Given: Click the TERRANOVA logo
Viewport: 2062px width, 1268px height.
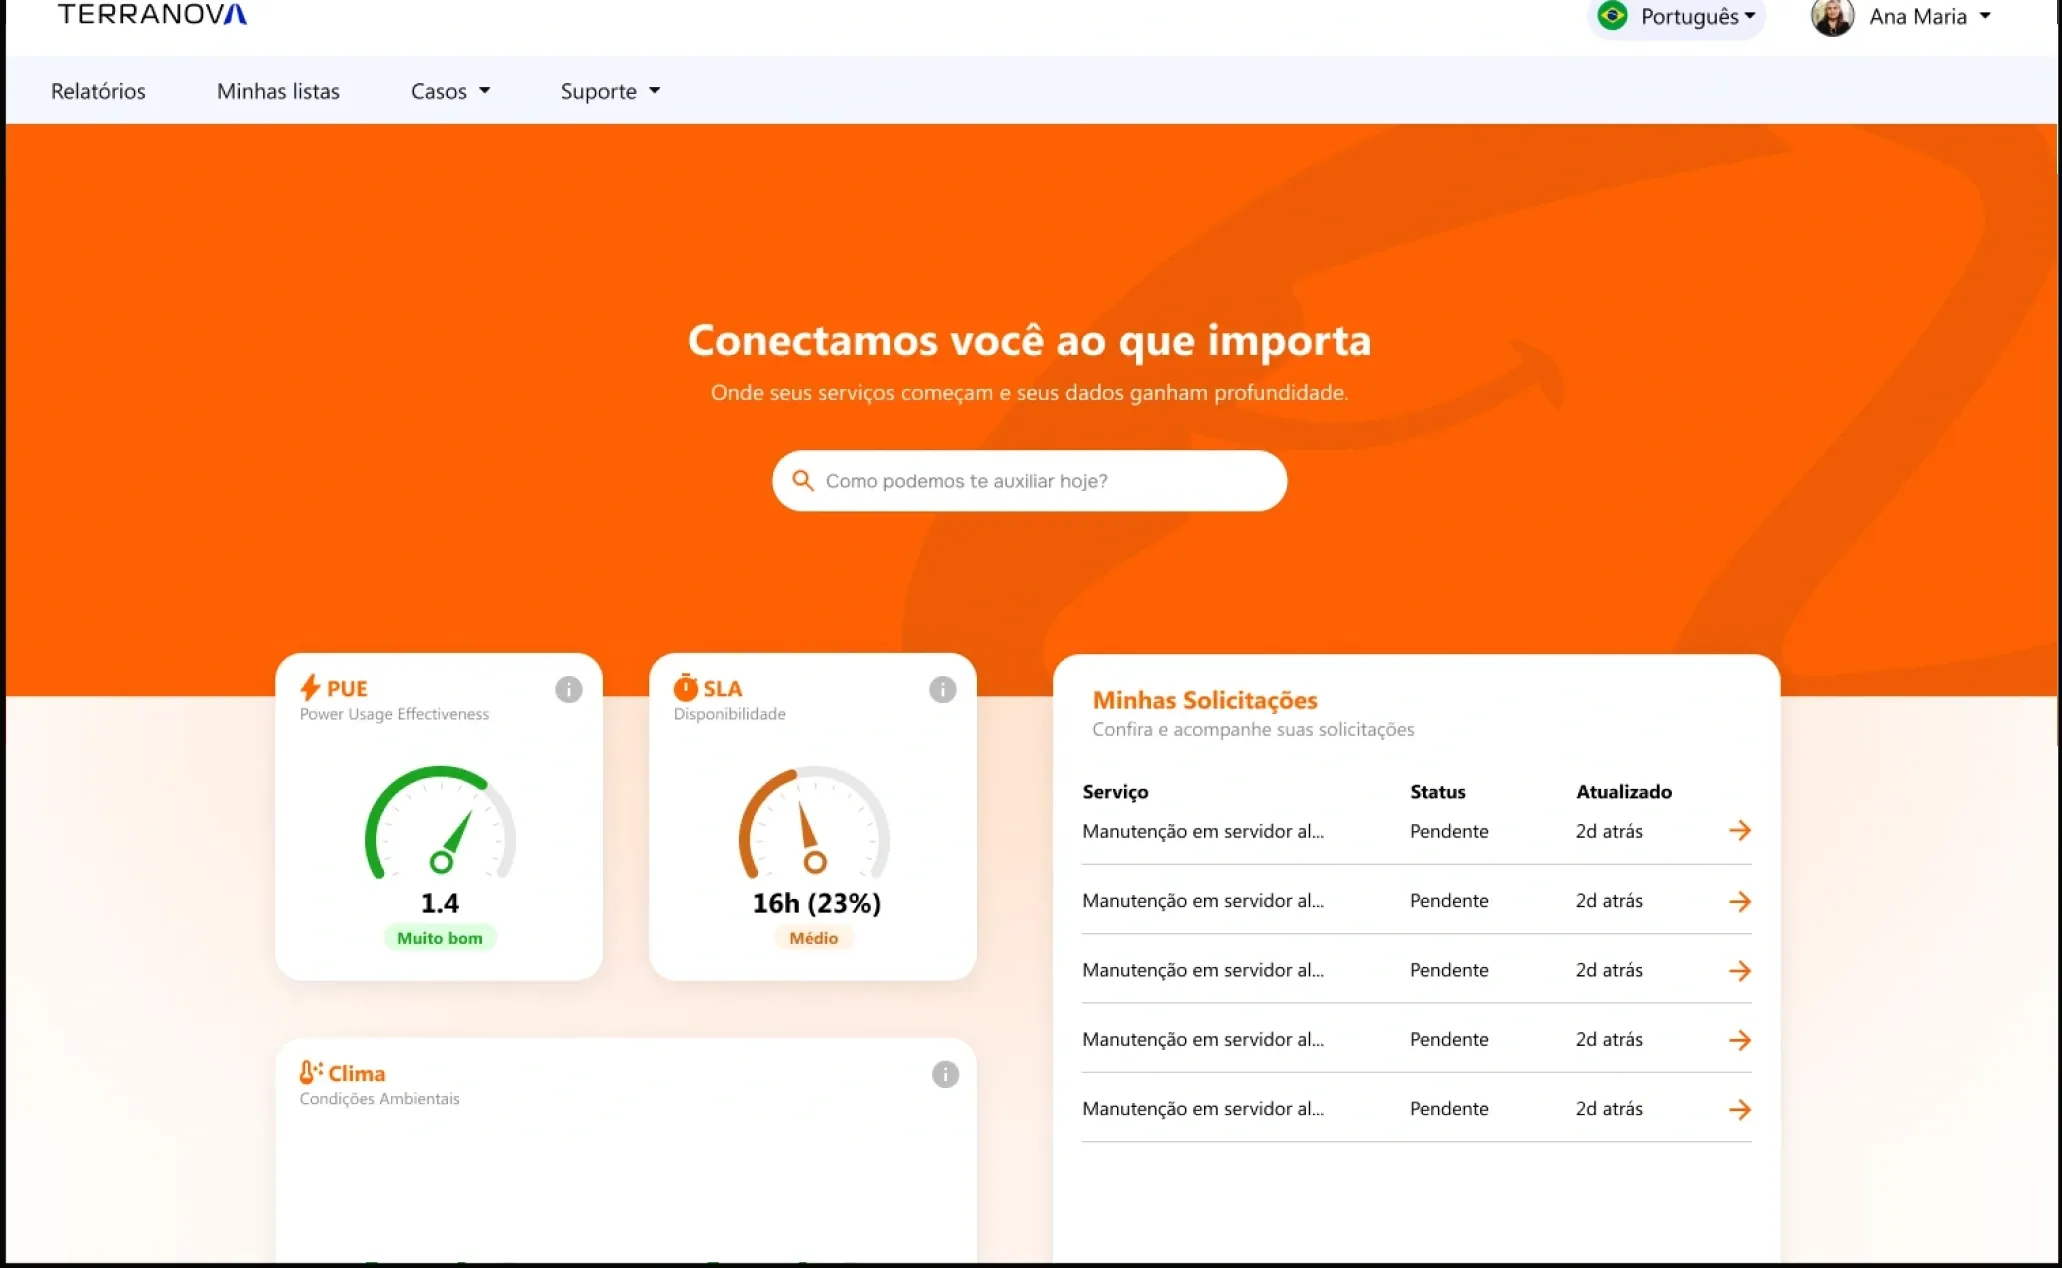Looking at the screenshot, I should [x=152, y=14].
